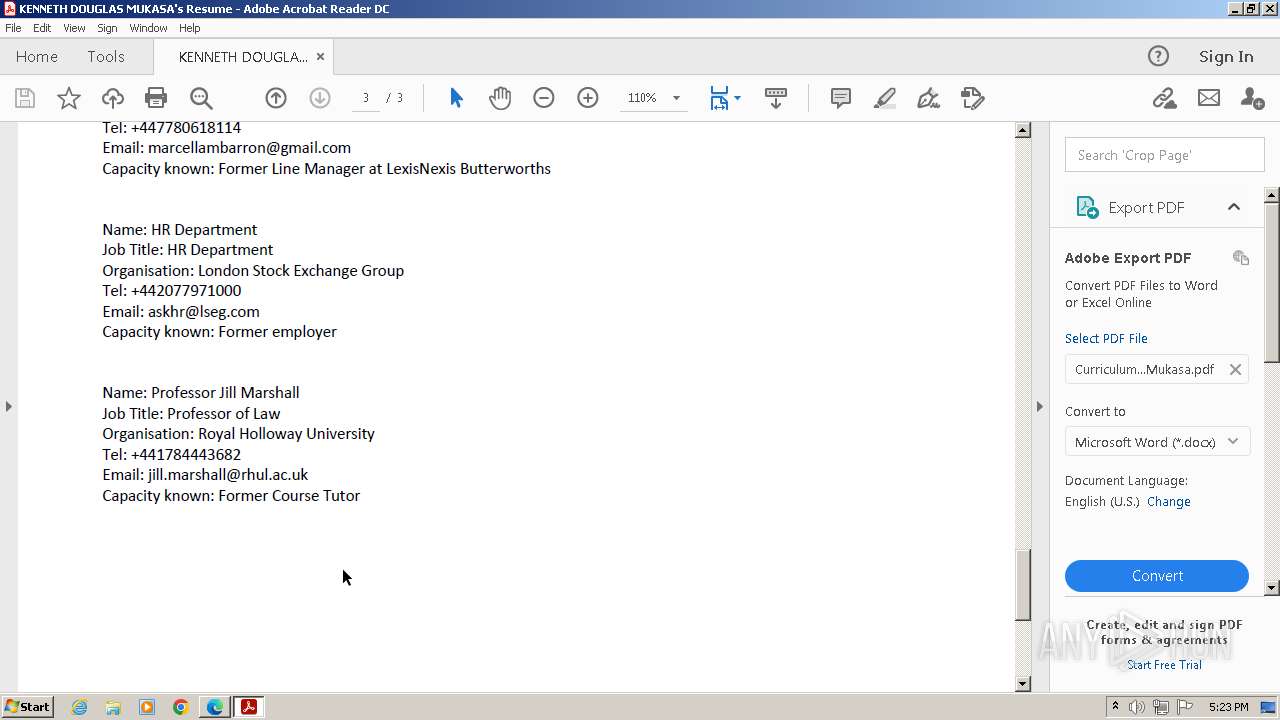The image size is (1280, 720).
Task: Open the Window menu
Action: (148, 28)
